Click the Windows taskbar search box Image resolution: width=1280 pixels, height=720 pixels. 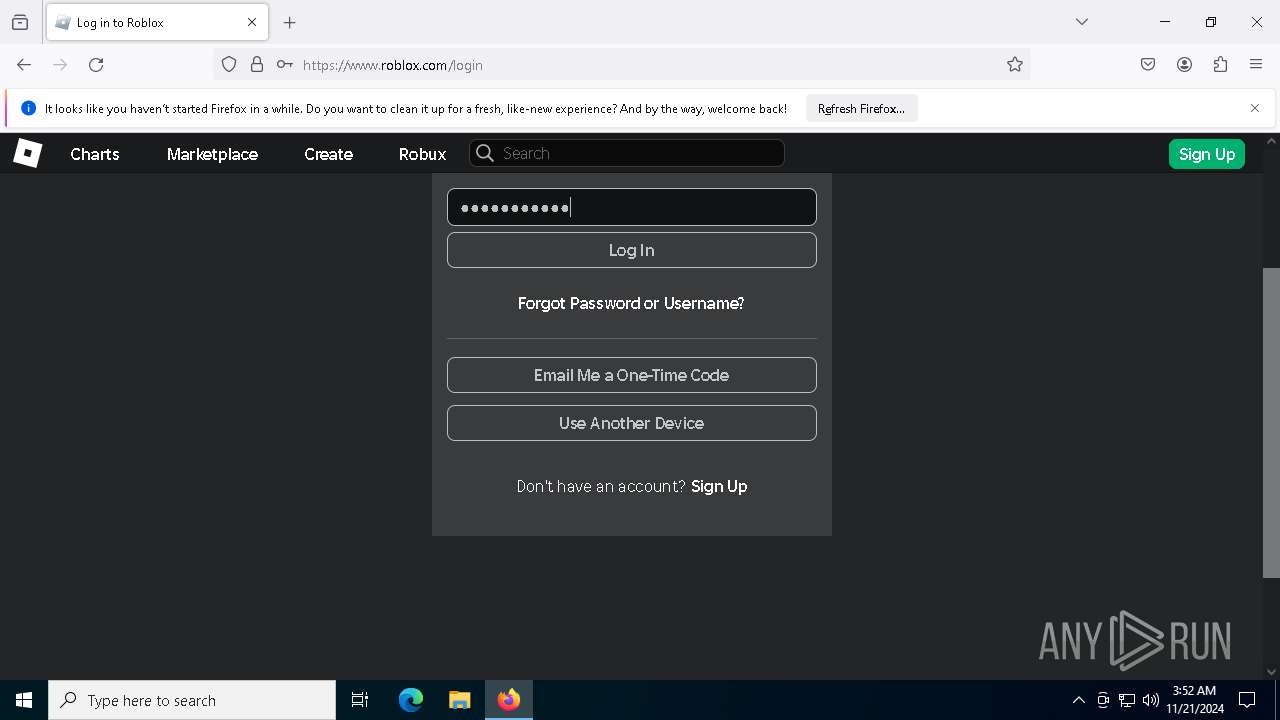pyautogui.click(x=192, y=700)
